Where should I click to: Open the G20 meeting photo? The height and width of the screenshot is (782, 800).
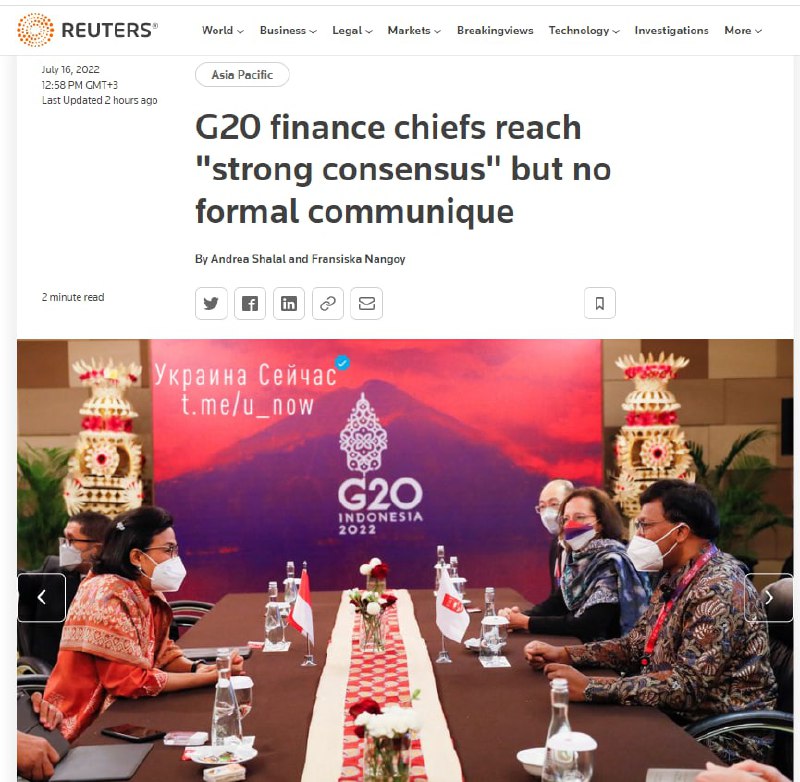tap(405, 560)
